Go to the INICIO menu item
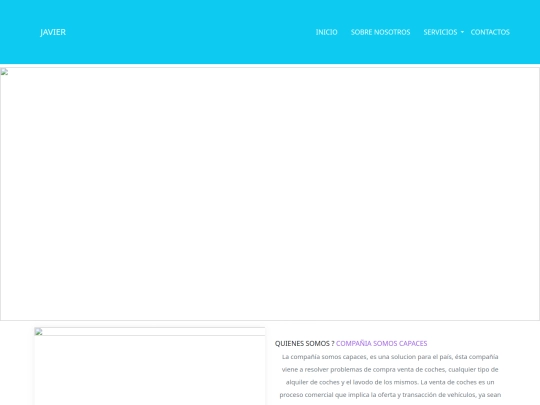 point(326,32)
